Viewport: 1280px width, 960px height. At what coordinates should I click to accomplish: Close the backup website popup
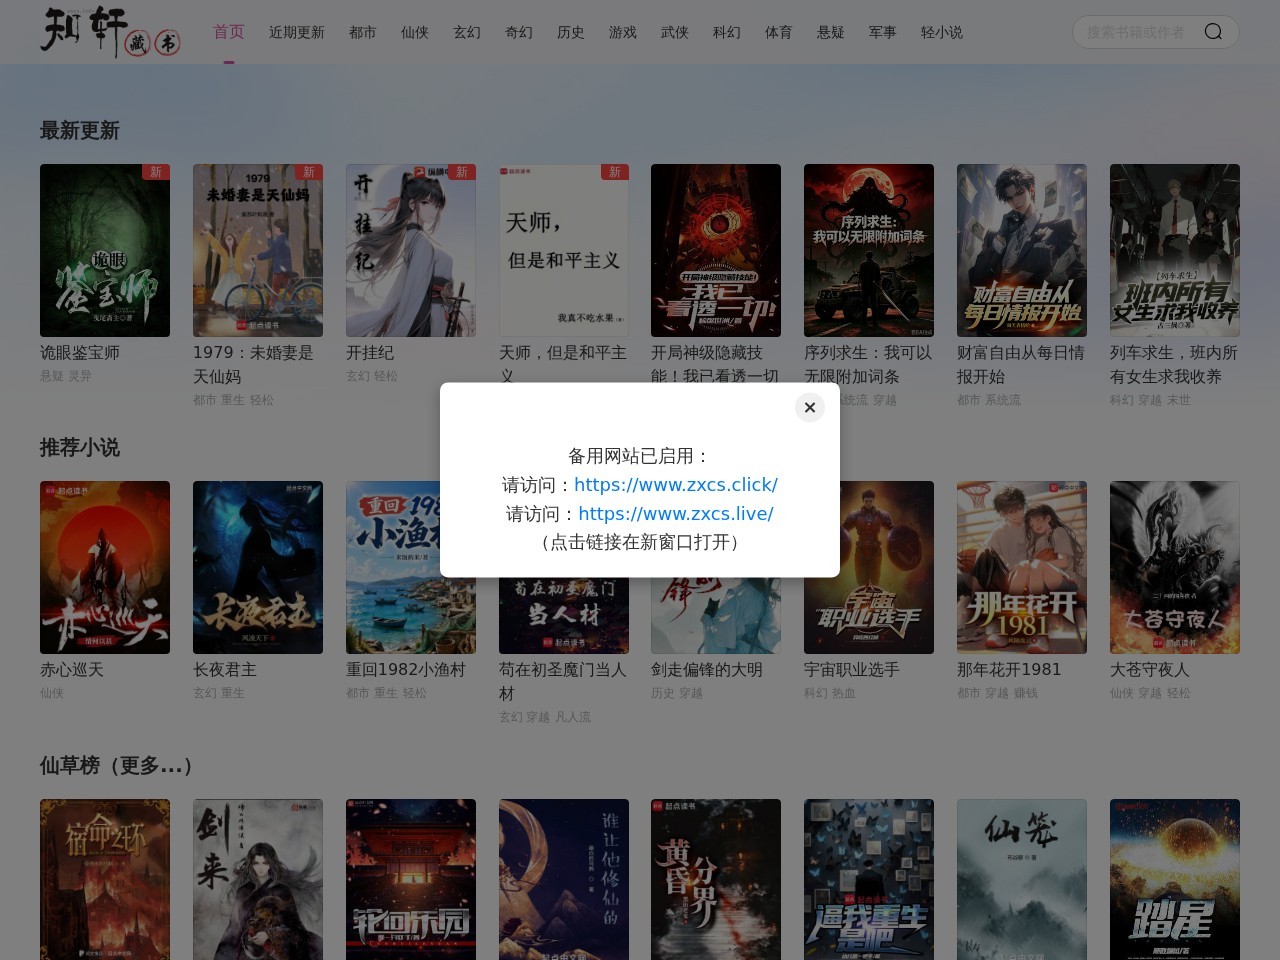pos(810,407)
